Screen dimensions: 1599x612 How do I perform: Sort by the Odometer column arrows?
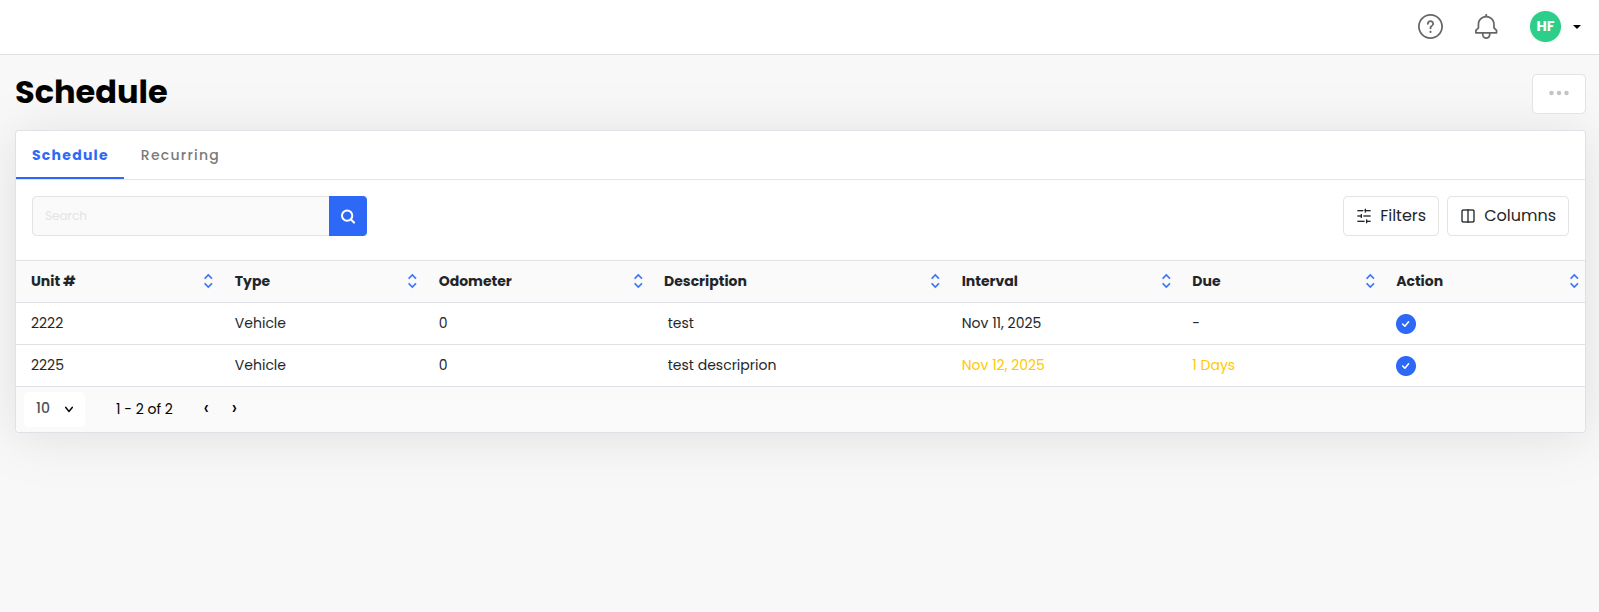click(x=638, y=281)
